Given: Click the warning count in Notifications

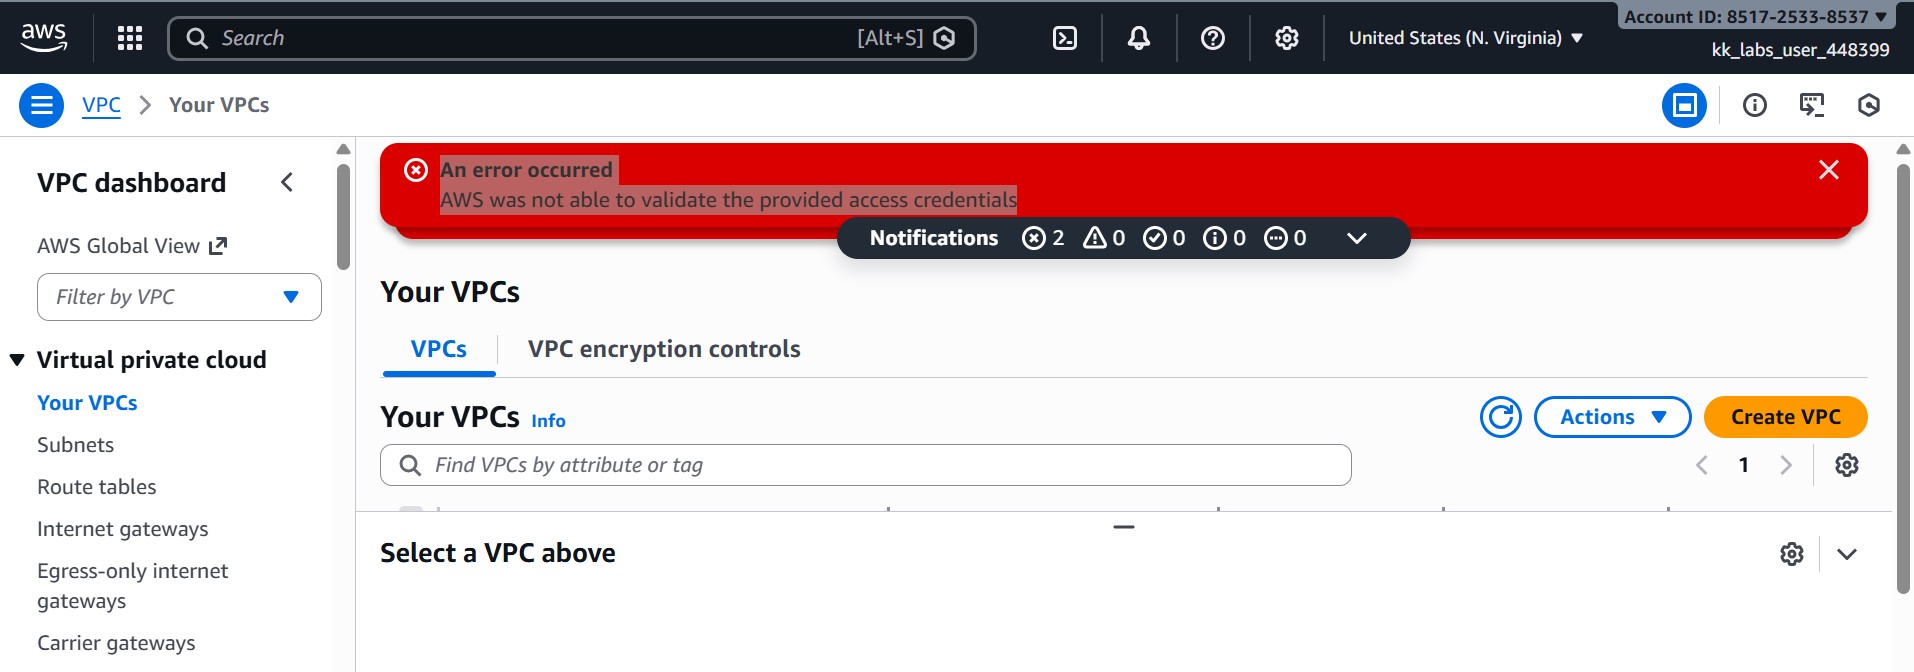Looking at the screenshot, I should tap(1104, 238).
